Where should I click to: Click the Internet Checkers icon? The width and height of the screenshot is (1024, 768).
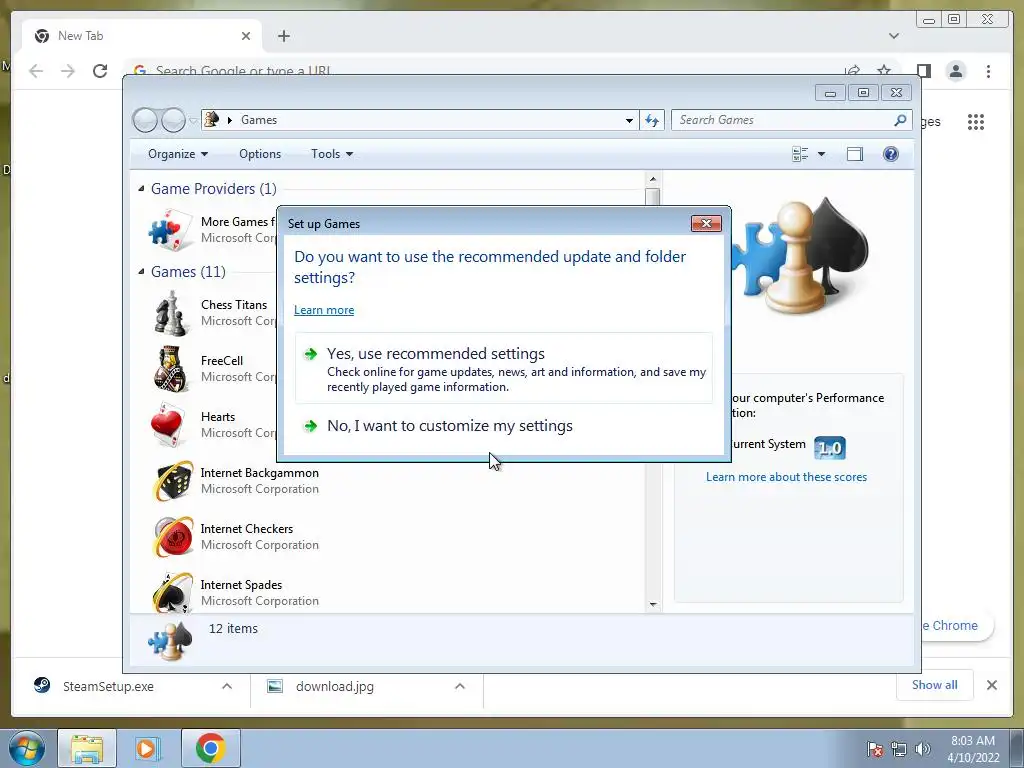click(x=173, y=537)
